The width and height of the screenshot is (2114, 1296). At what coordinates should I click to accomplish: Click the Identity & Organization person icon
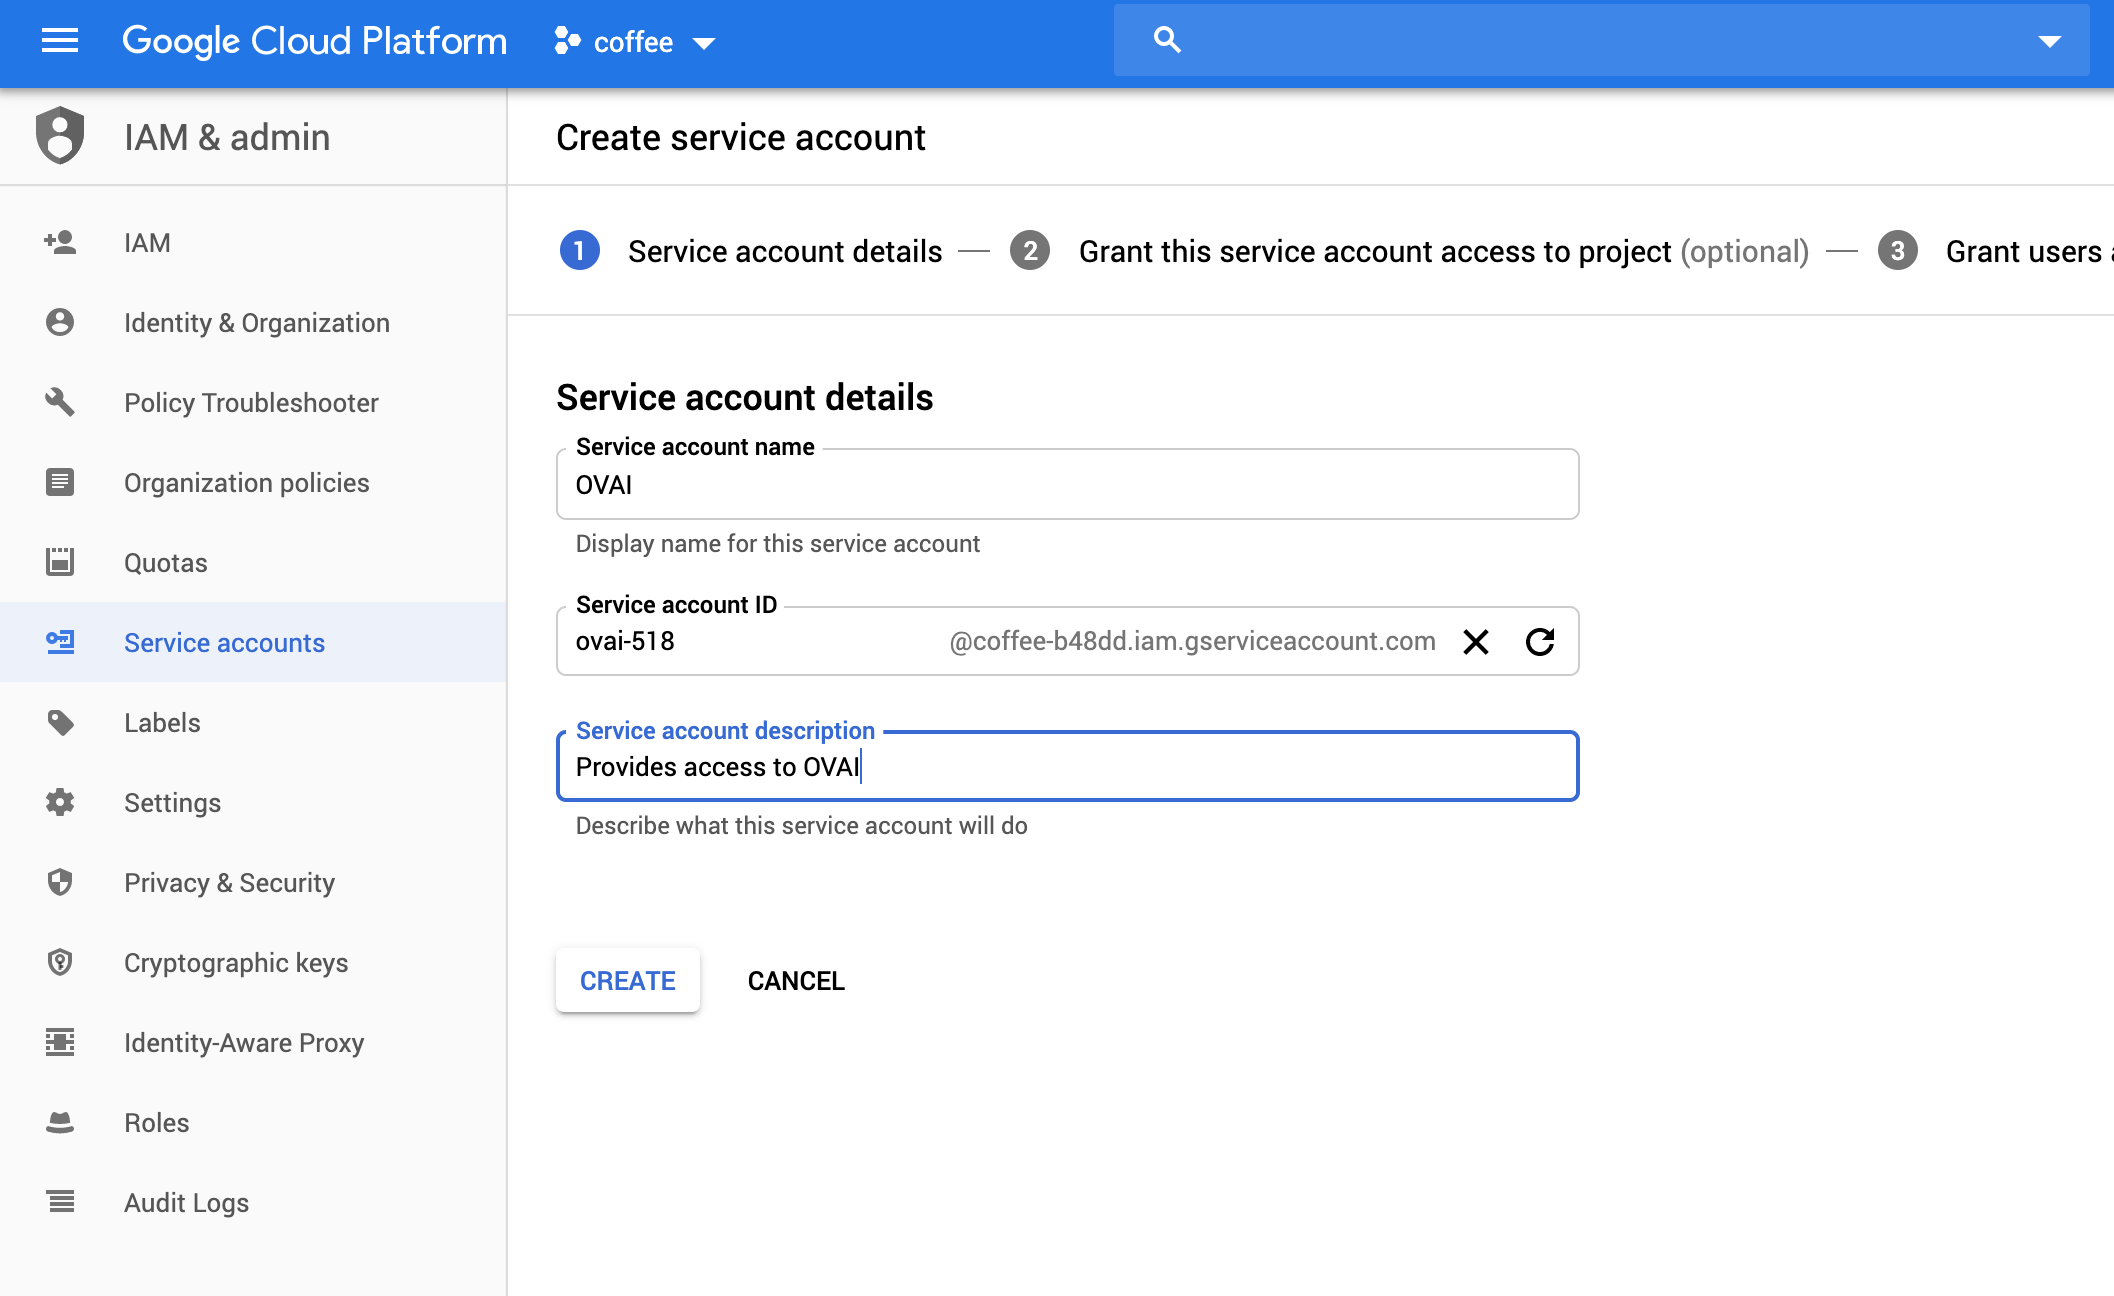60,322
